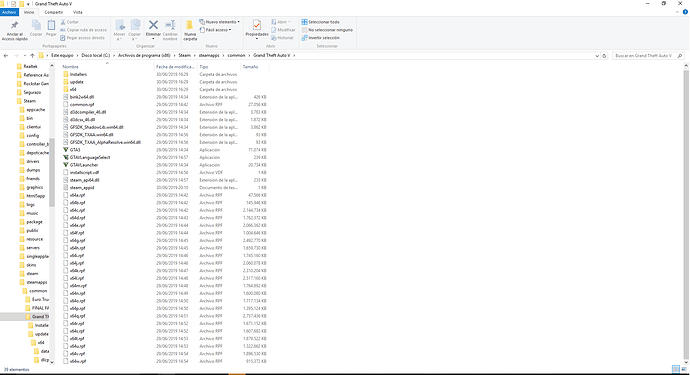This screenshot has height=375, width=690.
Task: Open Explorer help question mark icon
Action: point(685,12)
